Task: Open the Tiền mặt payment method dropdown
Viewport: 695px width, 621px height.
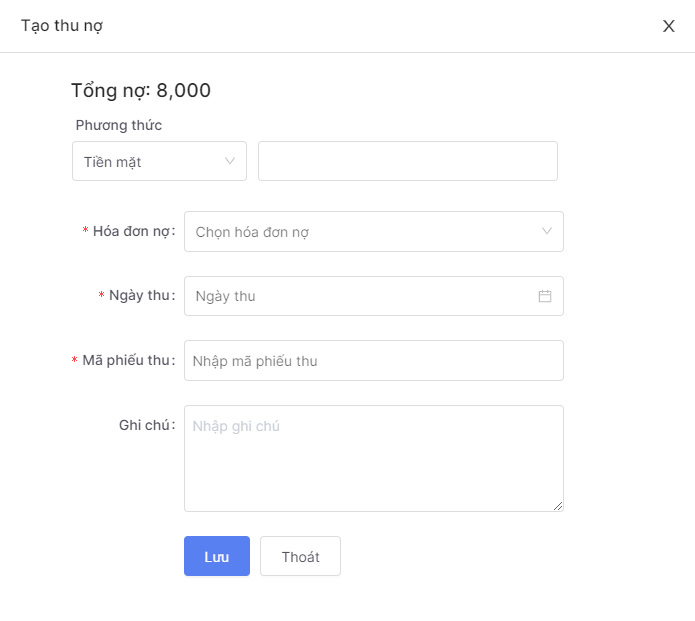Action: tap(150, 161)
